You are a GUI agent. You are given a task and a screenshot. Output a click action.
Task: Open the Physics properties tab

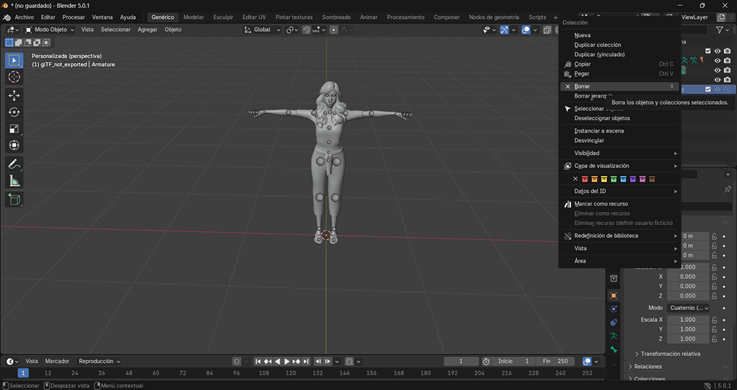(x=613, y=309)
